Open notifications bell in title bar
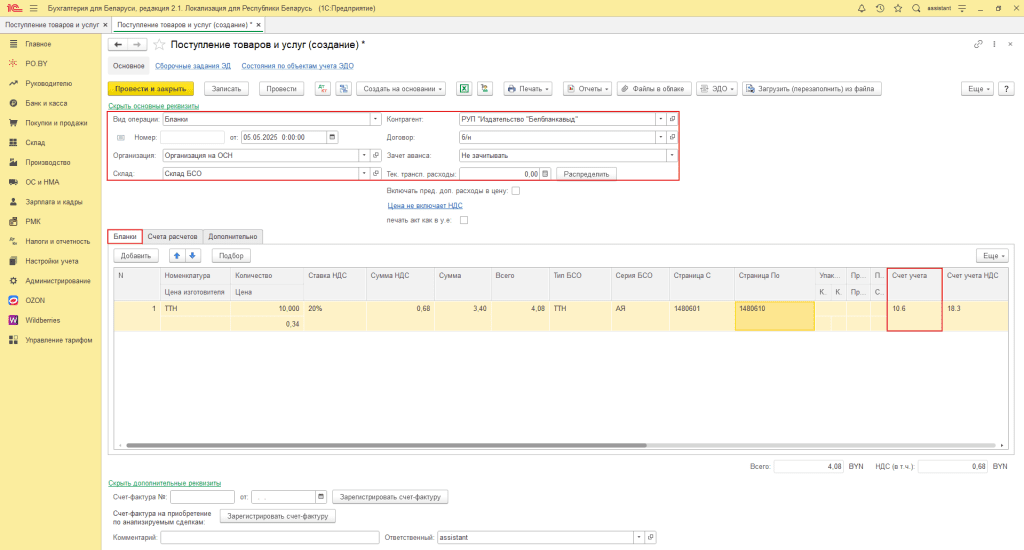The height and width of the screenshot is (550, 1024). pos(861,8)
